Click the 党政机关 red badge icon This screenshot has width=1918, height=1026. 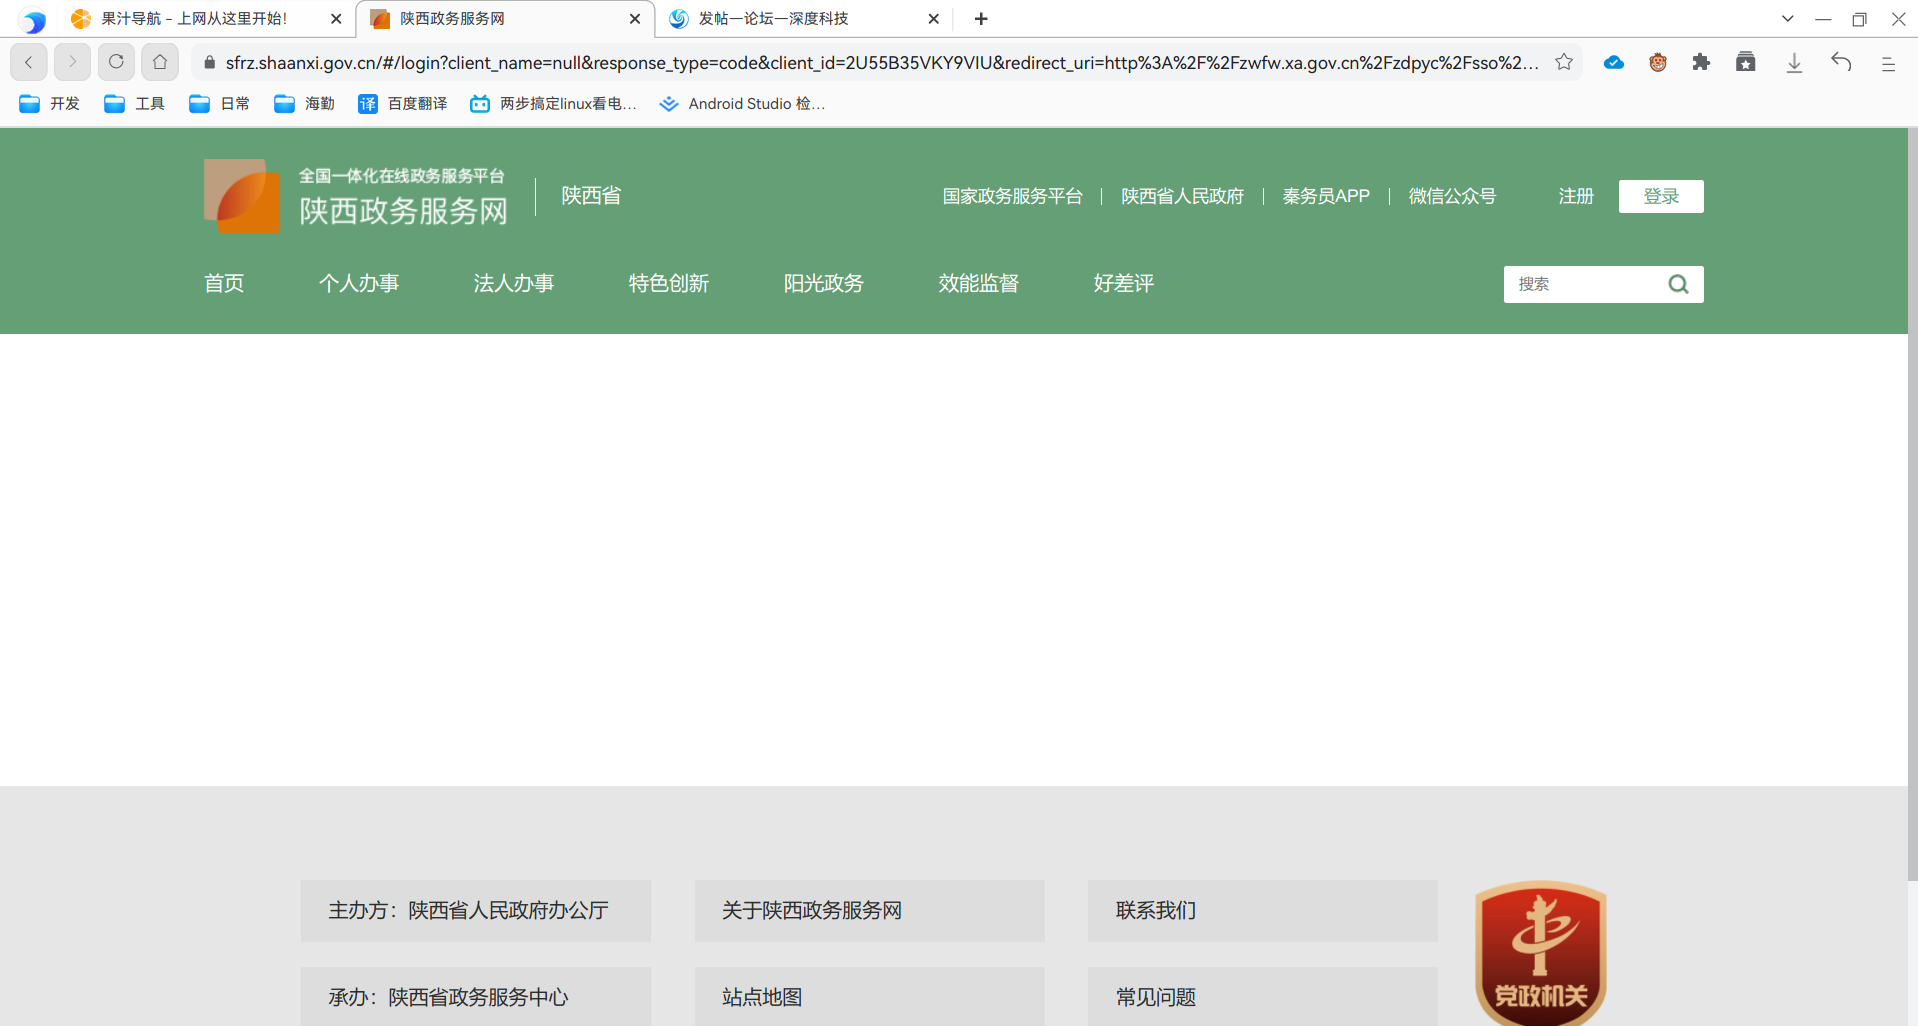tap(1540, 953)
